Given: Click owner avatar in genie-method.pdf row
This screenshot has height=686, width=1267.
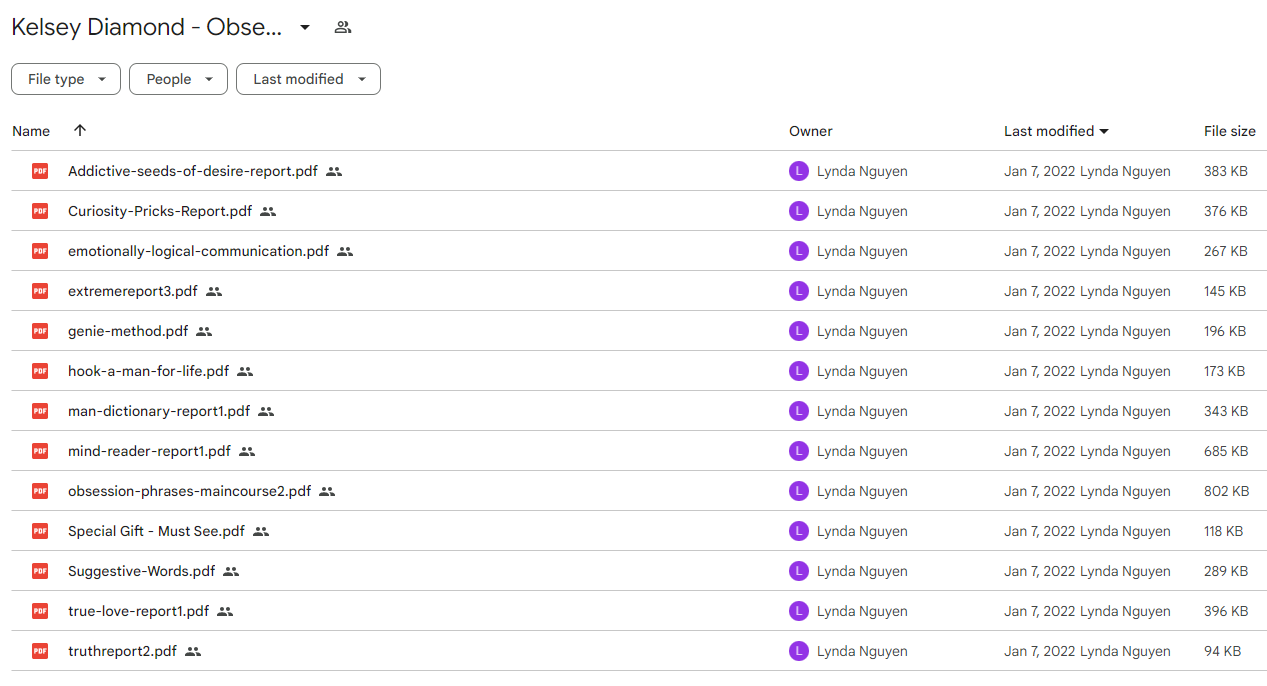Looking at the screenshot, I should 798,331.
